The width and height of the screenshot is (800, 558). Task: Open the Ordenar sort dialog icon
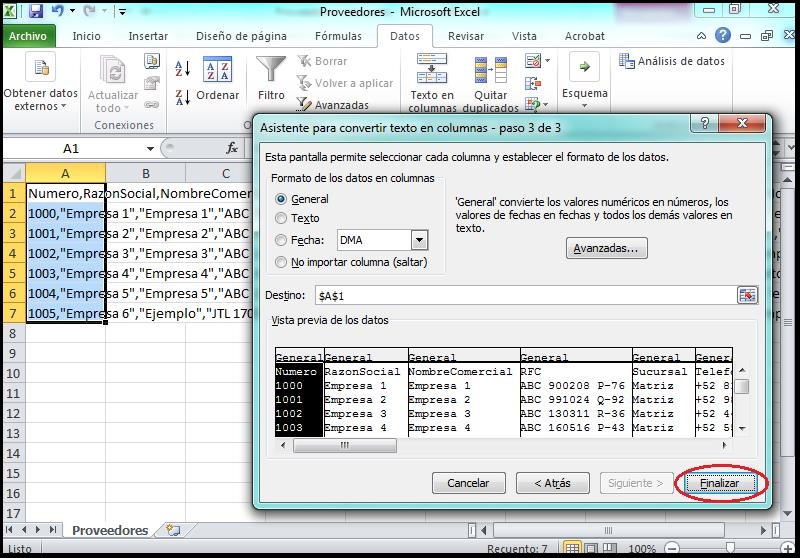click(x=217, y=69)
